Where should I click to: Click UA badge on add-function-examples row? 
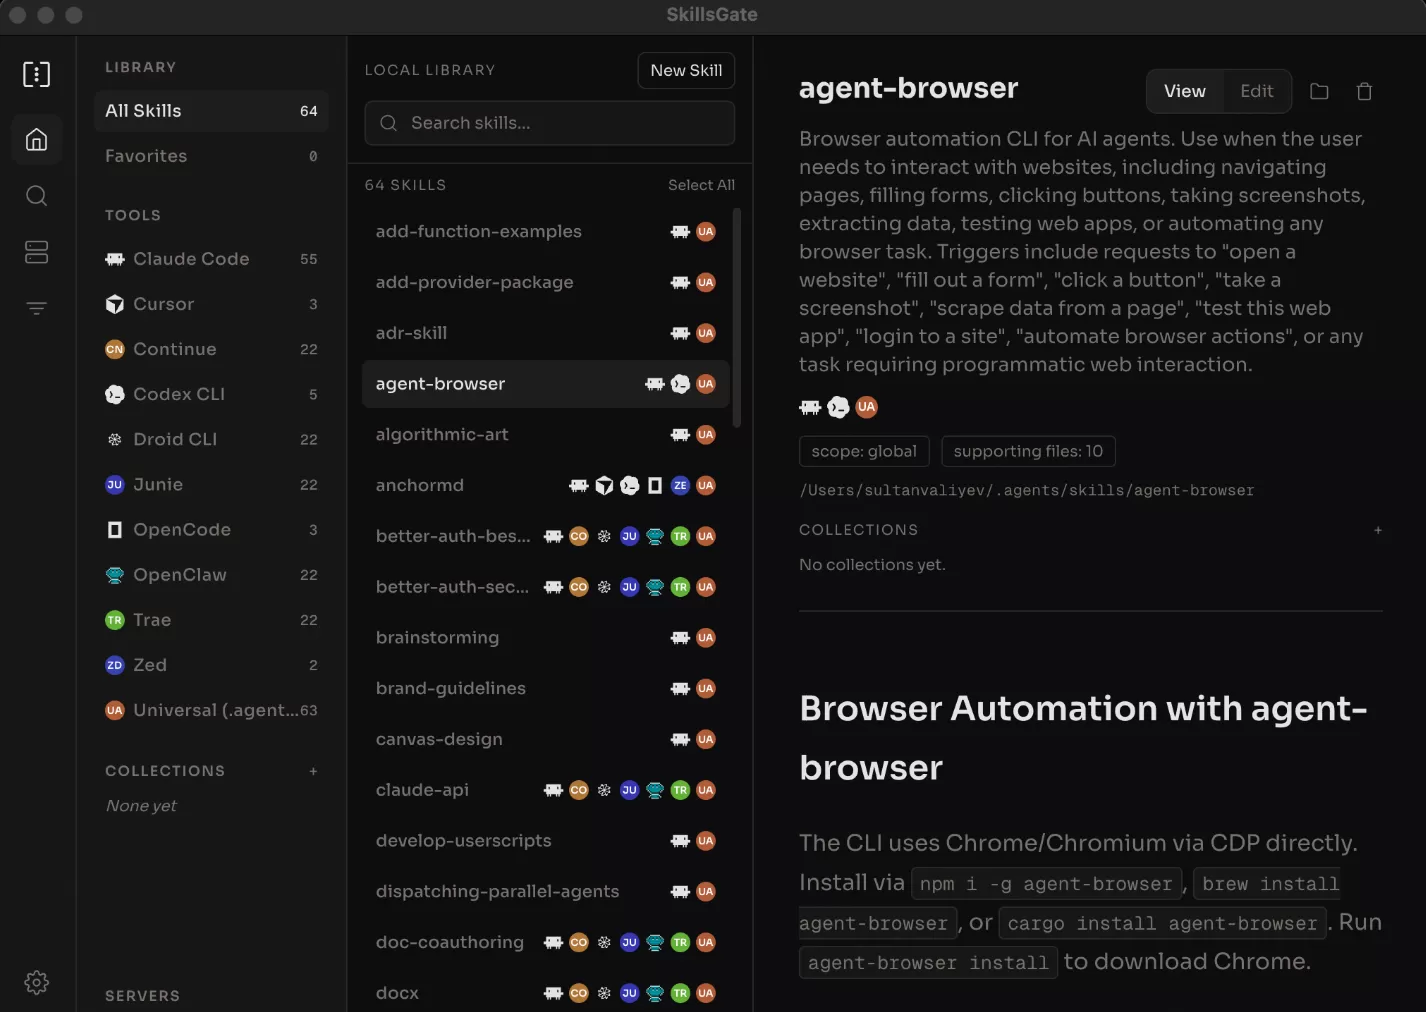tap(706, 231)
